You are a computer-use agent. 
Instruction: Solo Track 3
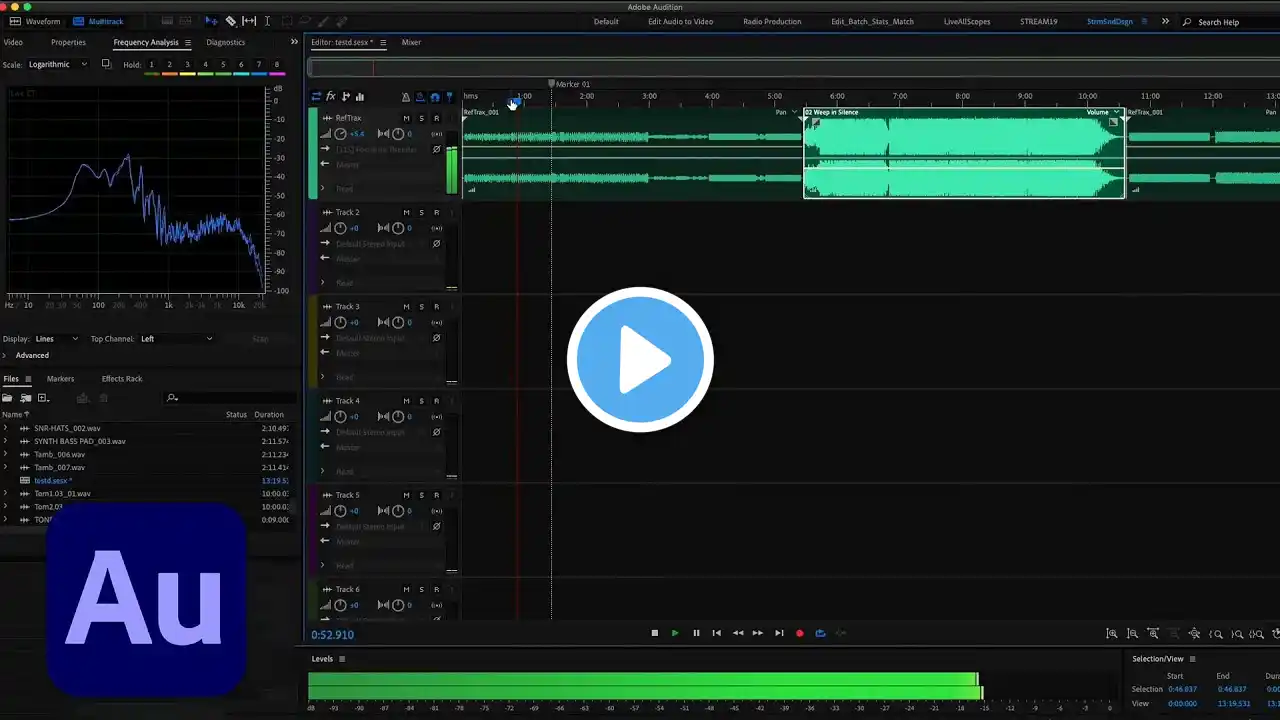(421, 306)
